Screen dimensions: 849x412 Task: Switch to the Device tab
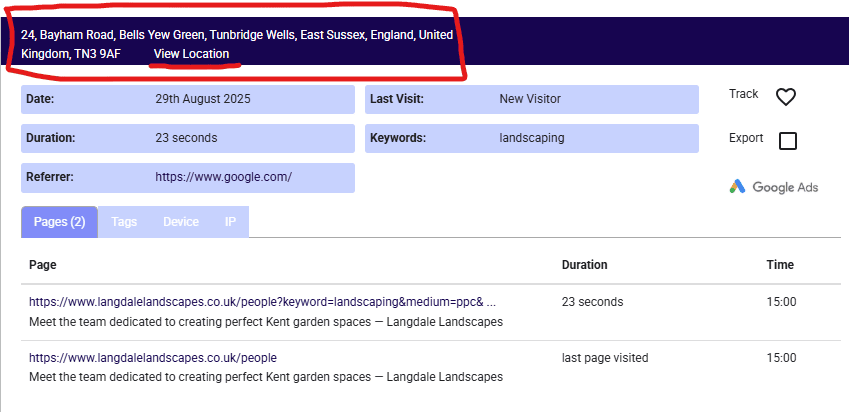(x=181, y=222)
